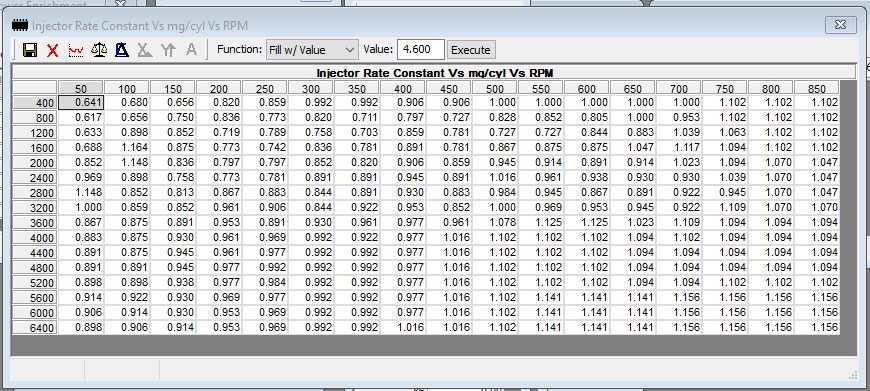Select the 1.000 cell in the 3200 row, column 50
This screenshot has width=870, height=391.
pos(81,207)
